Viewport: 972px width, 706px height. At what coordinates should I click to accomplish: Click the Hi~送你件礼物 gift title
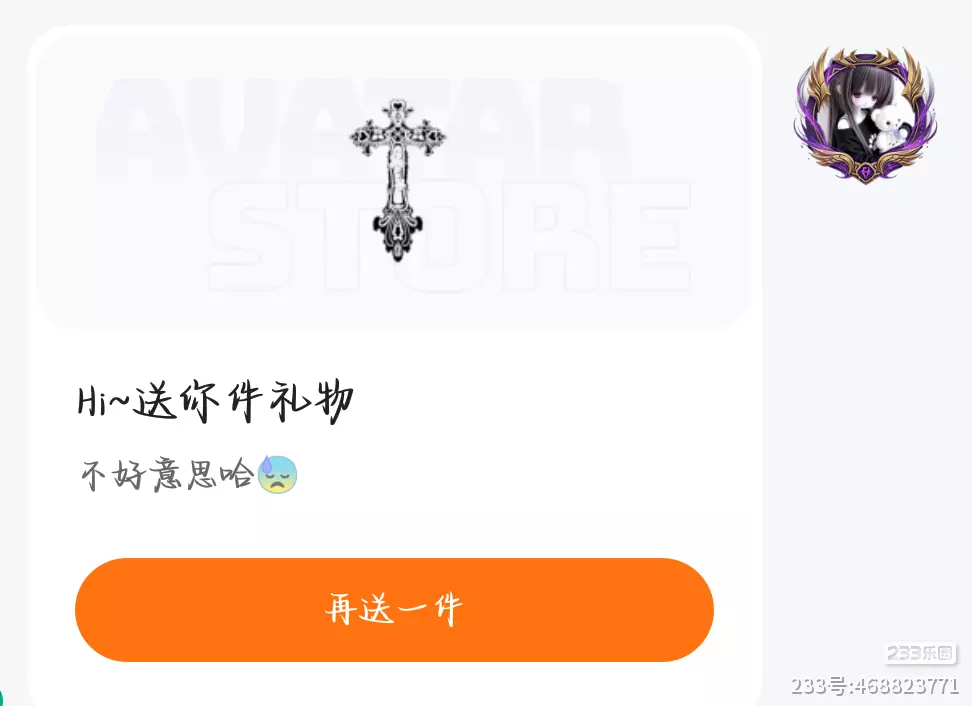click(215, 402)
